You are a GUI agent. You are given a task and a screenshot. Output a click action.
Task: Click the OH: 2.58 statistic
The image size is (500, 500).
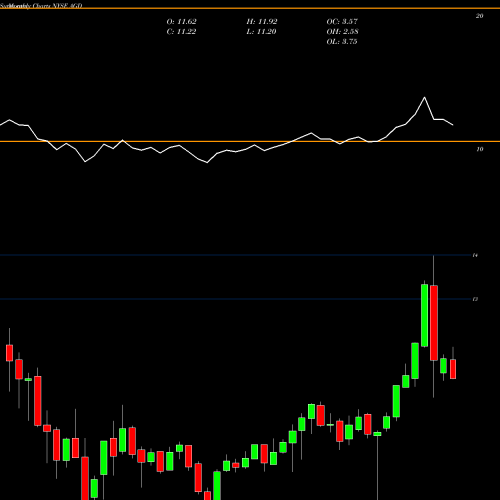point(342,32)
